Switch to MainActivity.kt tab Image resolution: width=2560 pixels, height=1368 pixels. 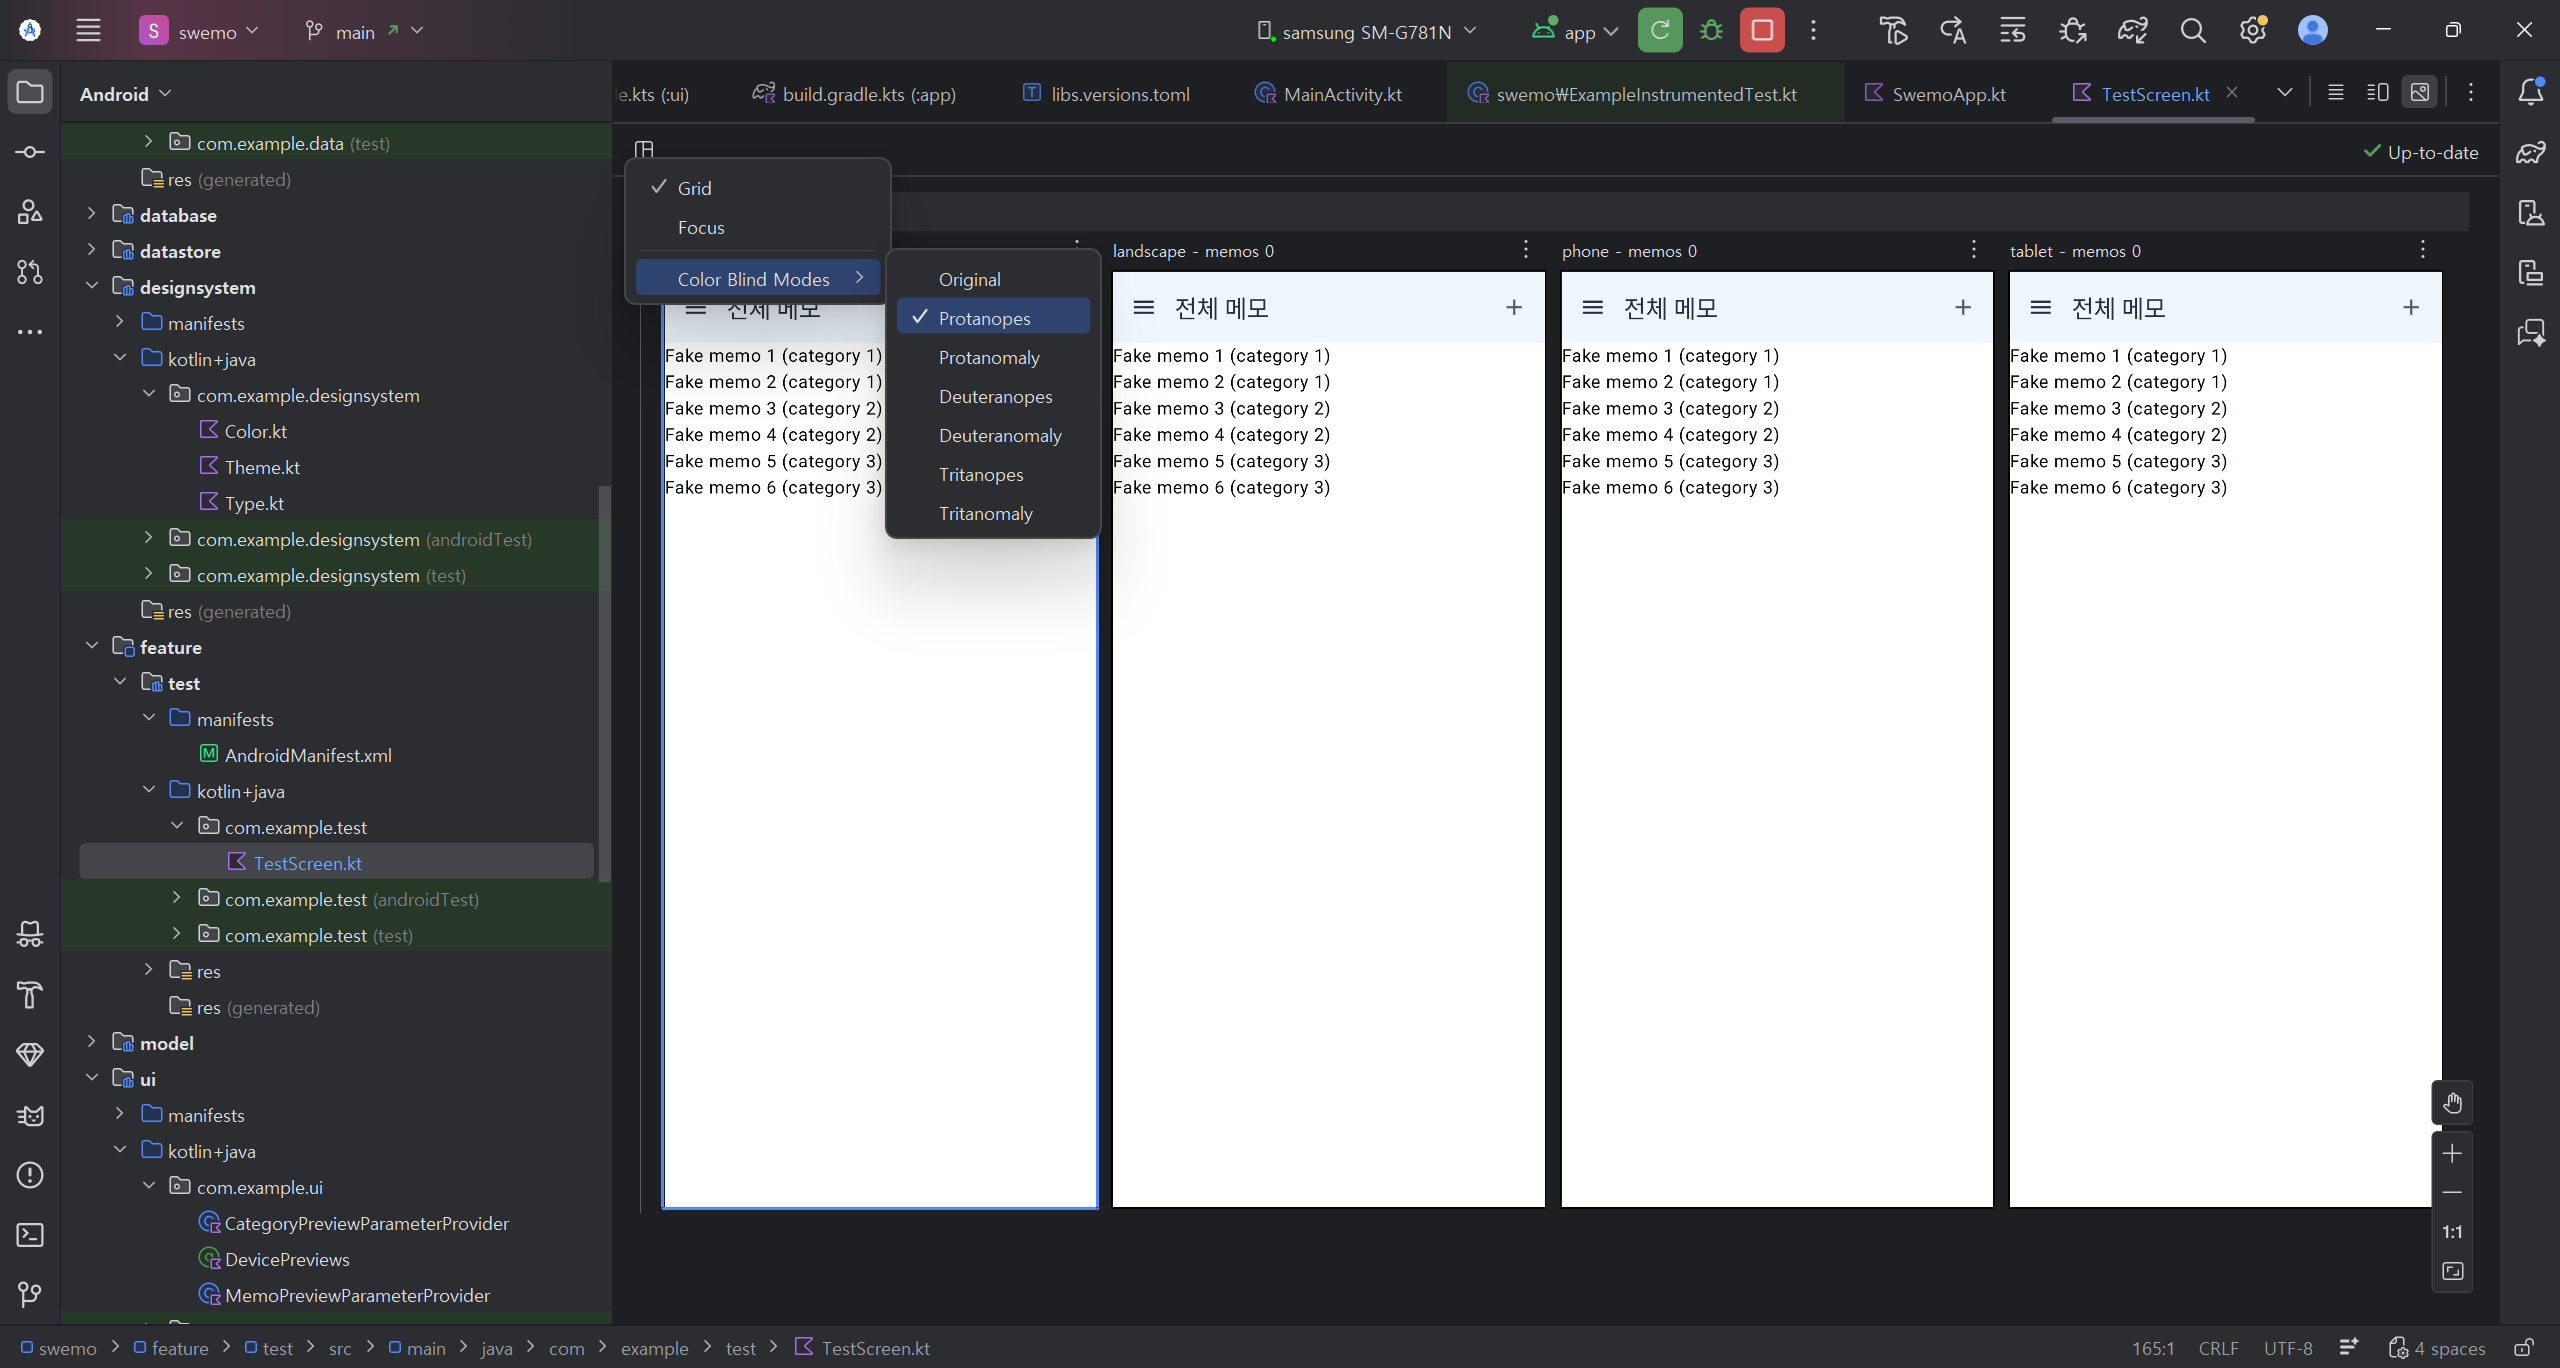tap(1341, 94)
